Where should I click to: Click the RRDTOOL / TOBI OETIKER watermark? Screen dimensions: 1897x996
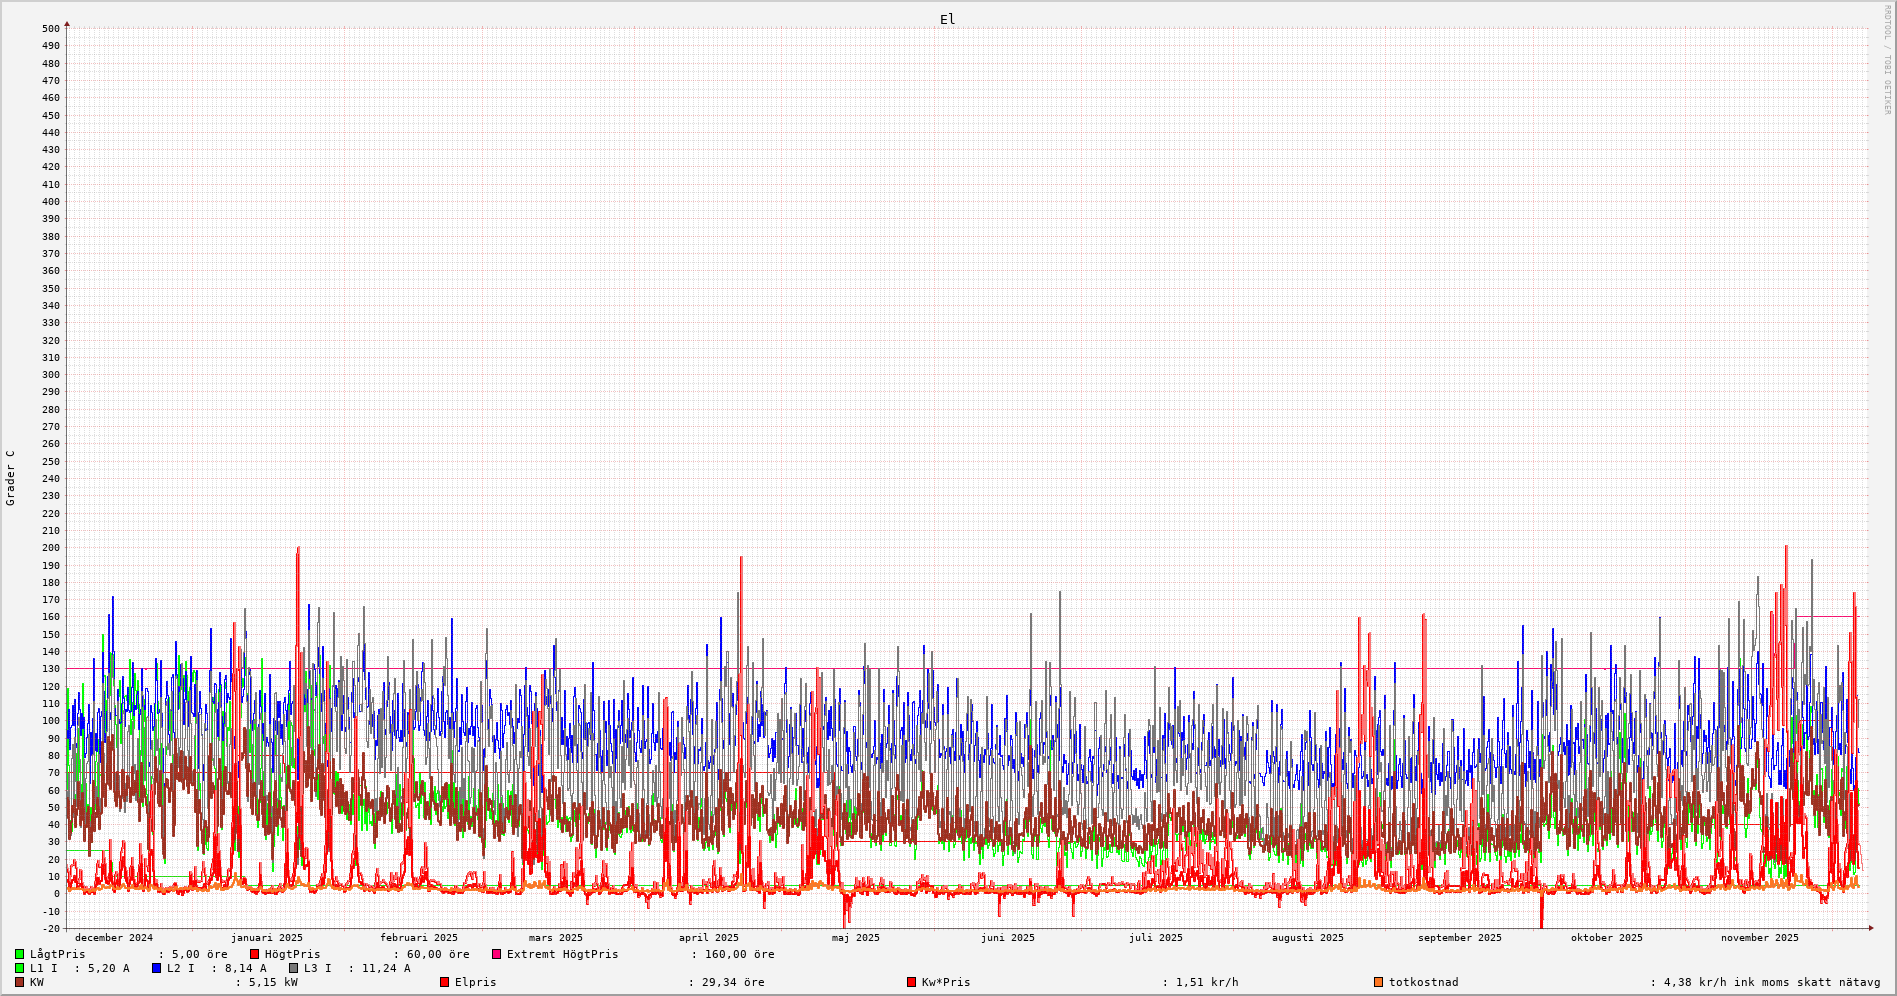[x=1887, y=59]
